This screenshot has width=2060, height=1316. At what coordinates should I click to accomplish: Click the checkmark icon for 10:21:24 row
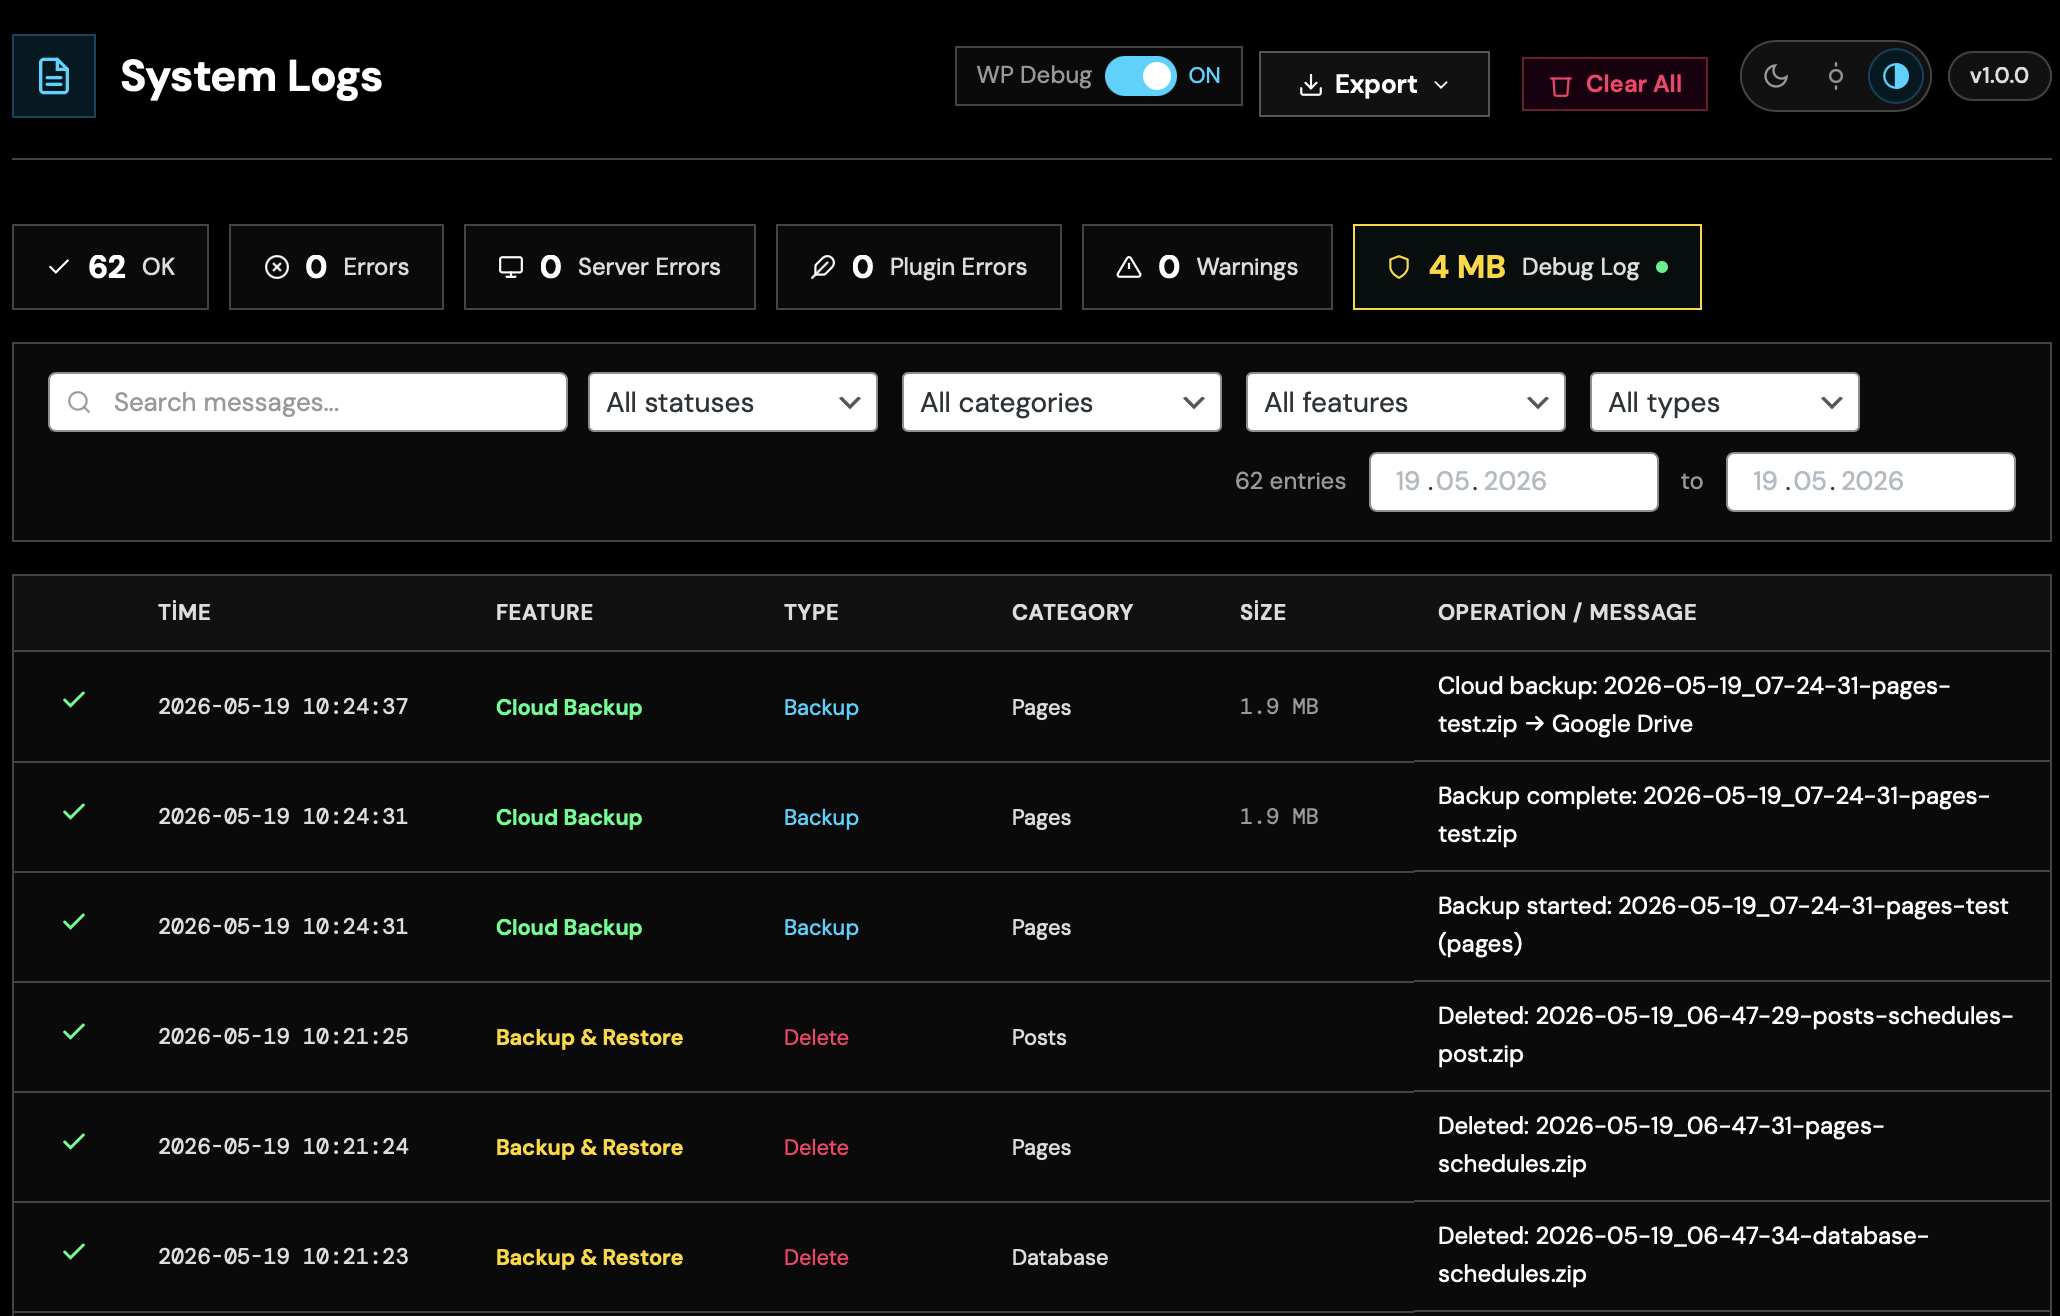74,1142
